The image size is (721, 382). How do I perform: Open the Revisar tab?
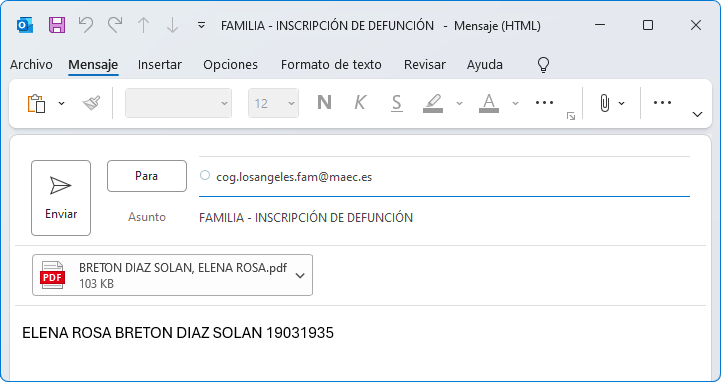tap(424, 65)
